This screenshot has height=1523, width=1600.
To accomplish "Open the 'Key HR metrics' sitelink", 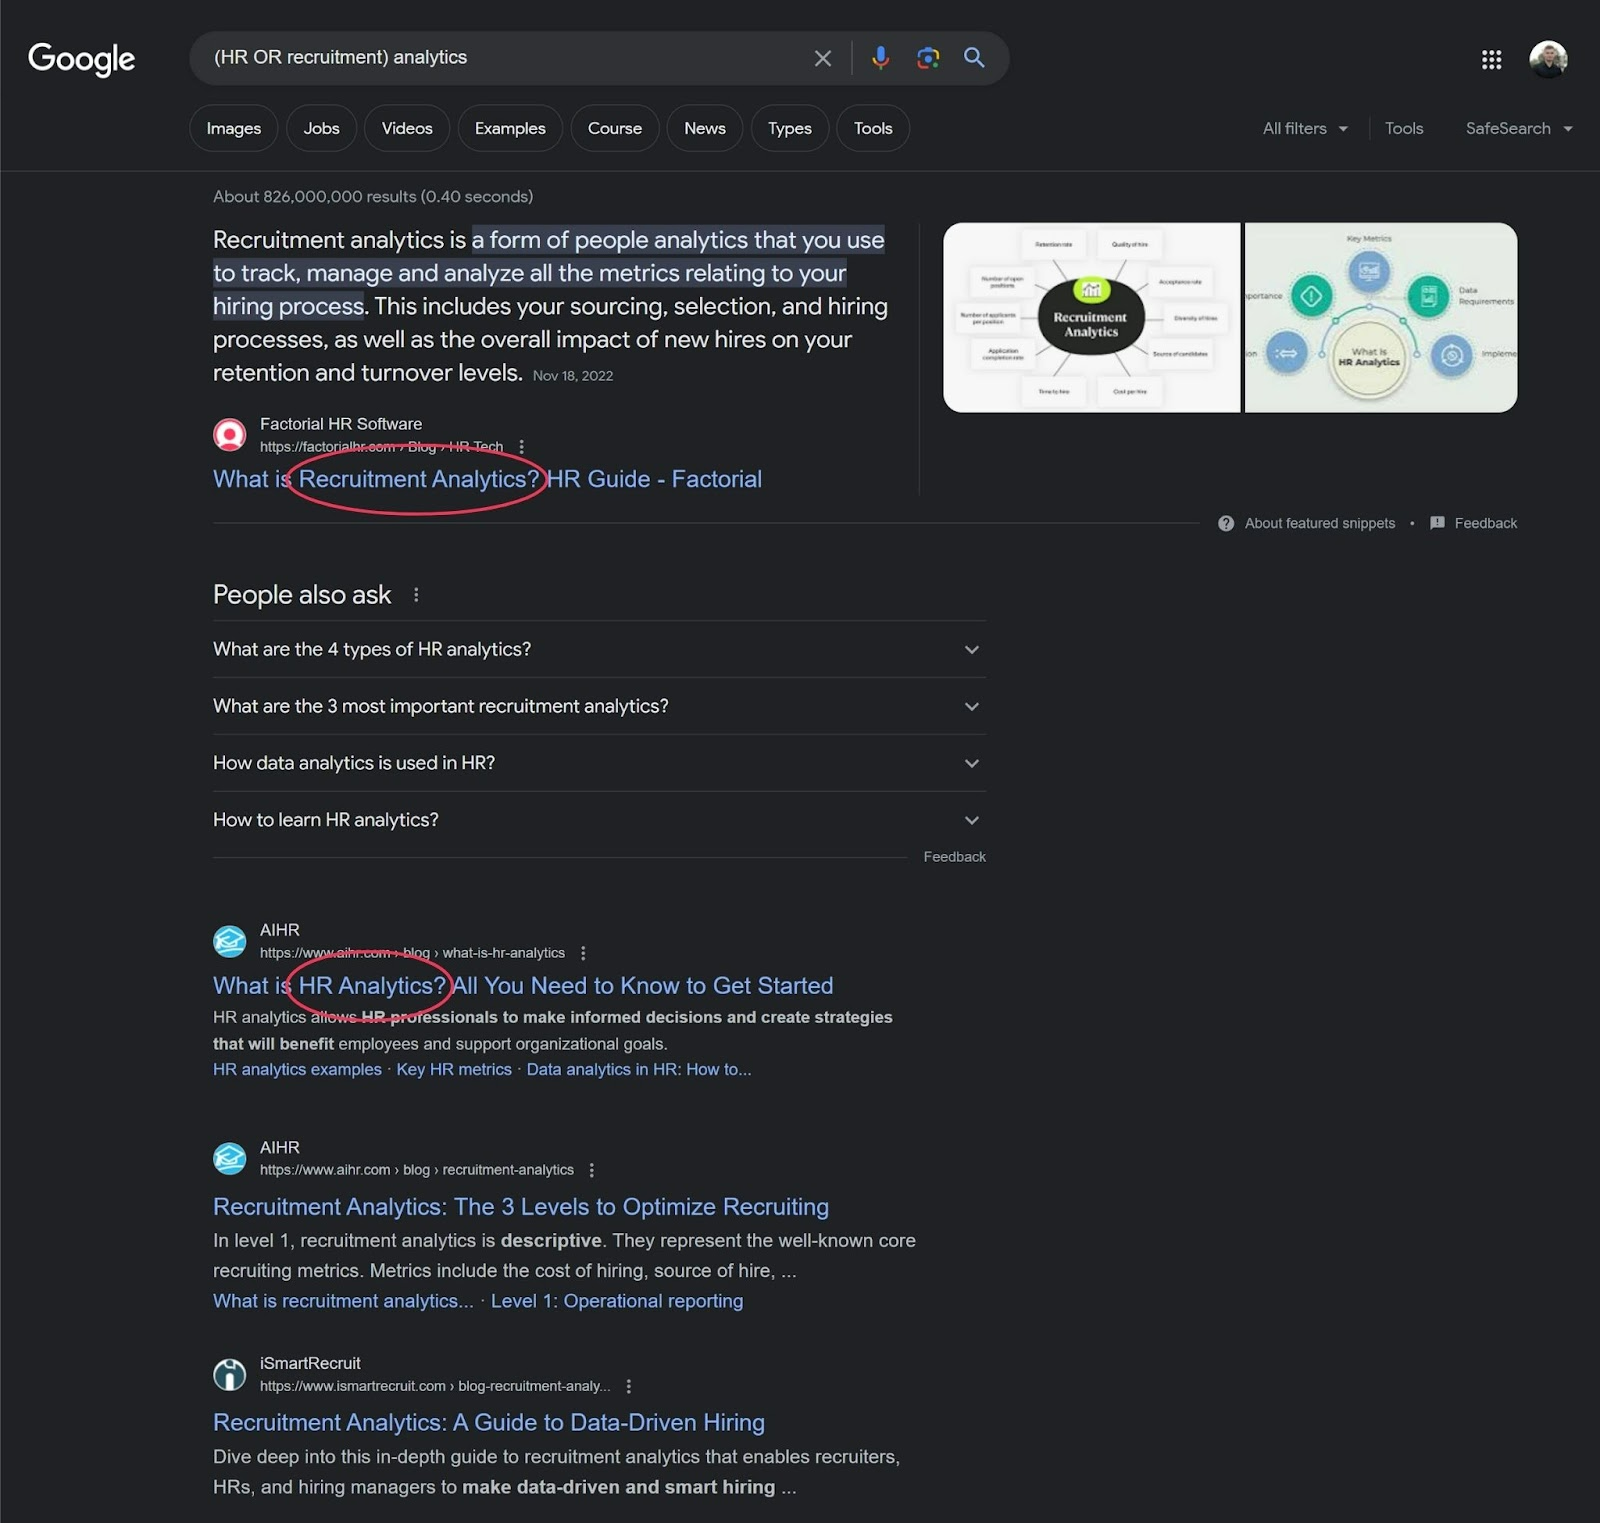I will (454, 1069).
